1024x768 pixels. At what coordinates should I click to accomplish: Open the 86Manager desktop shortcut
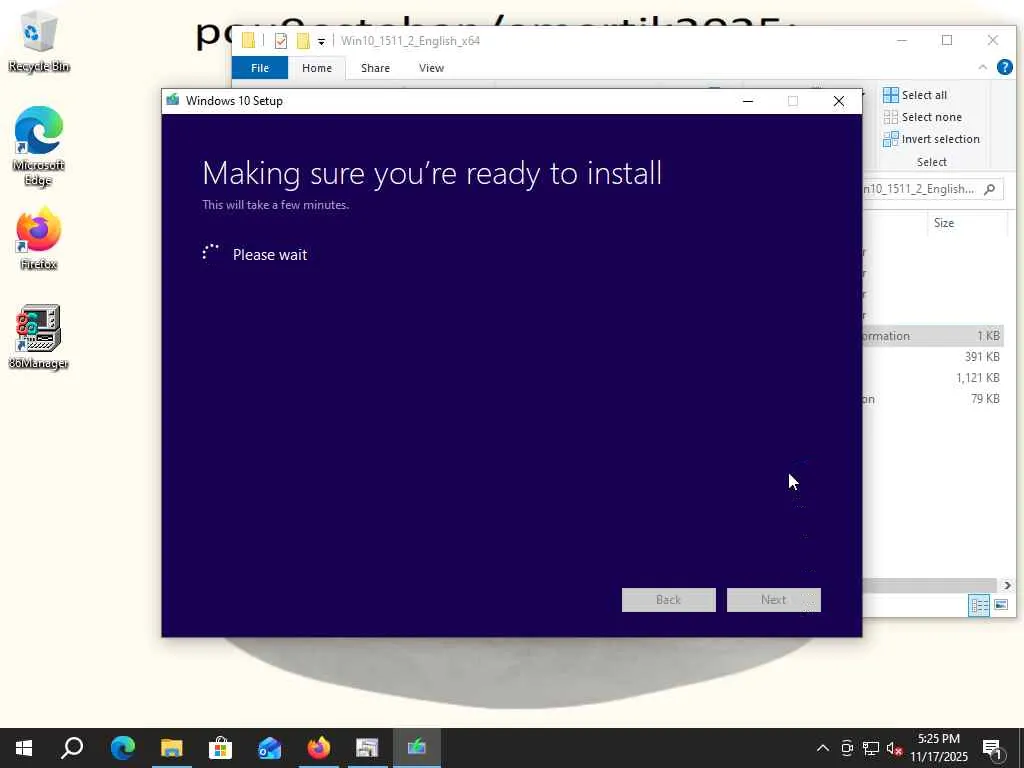coord(39,337)
